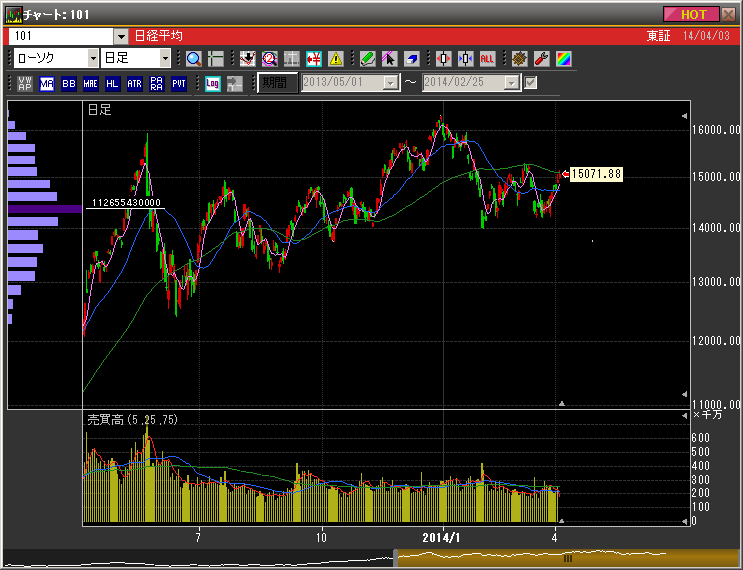Click the yellow warning triangle icon
Image resolution: width=743 pixels, height=570 pixels.
[335, 59]
